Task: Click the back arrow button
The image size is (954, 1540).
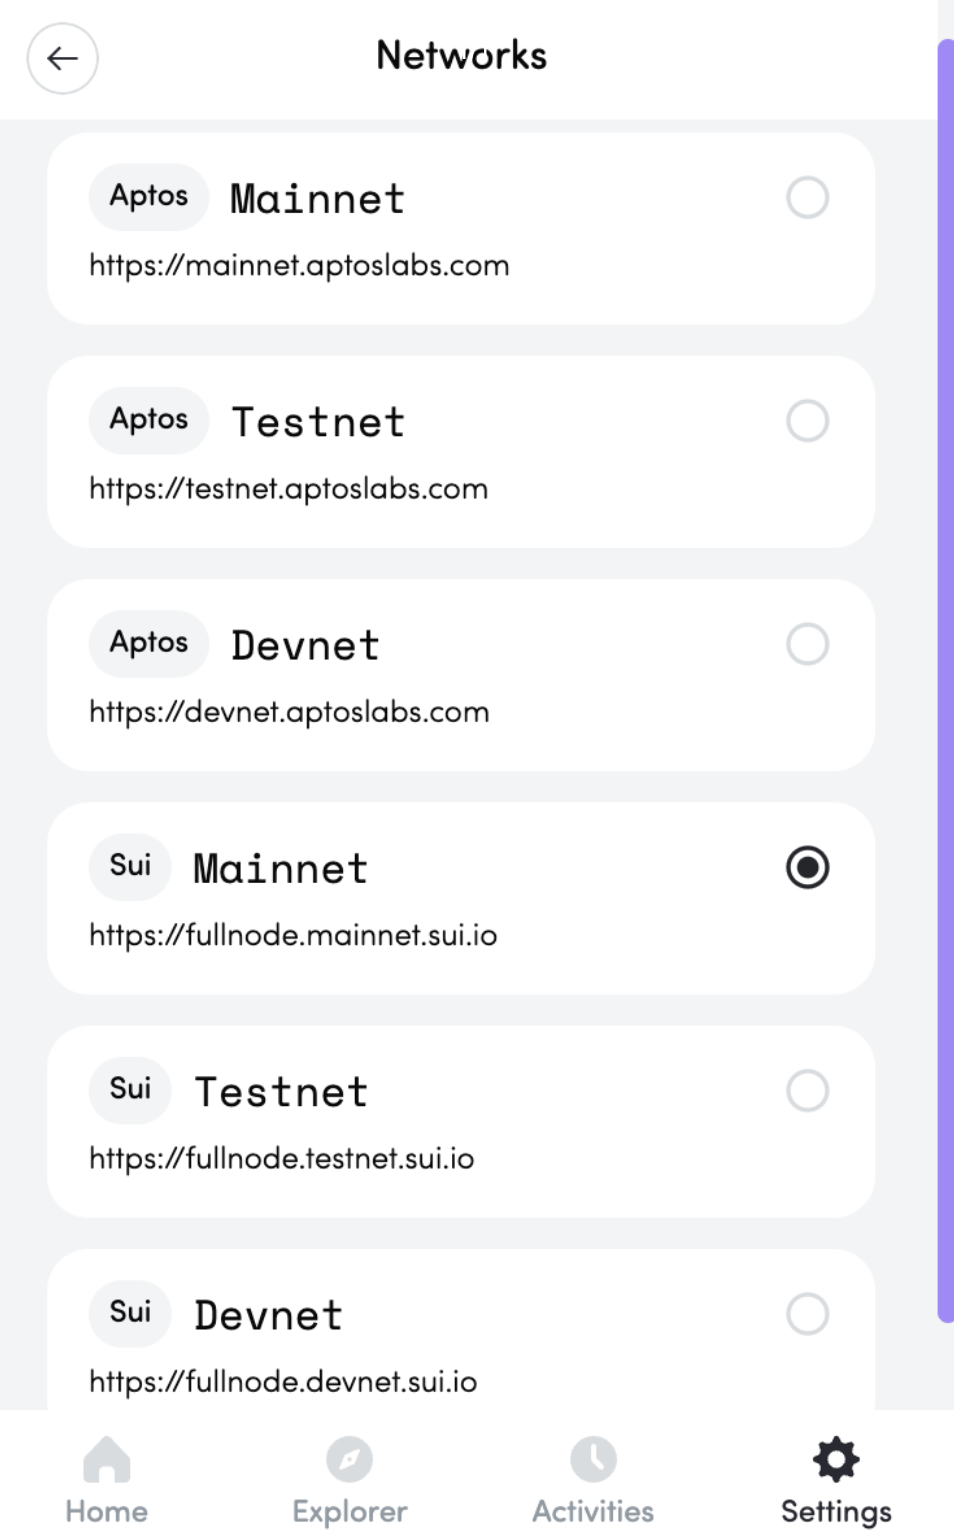Action: (x=62, y=58)
